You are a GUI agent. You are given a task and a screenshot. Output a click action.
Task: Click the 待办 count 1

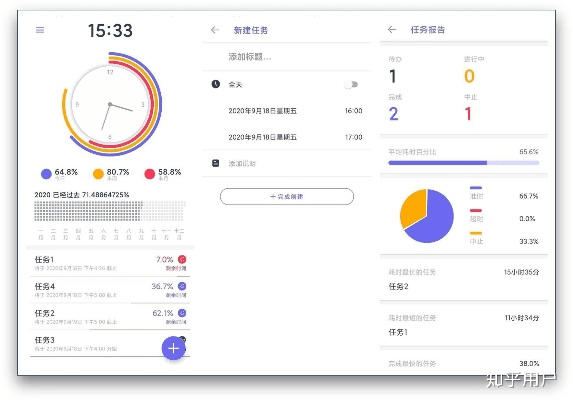click(393, 76)
